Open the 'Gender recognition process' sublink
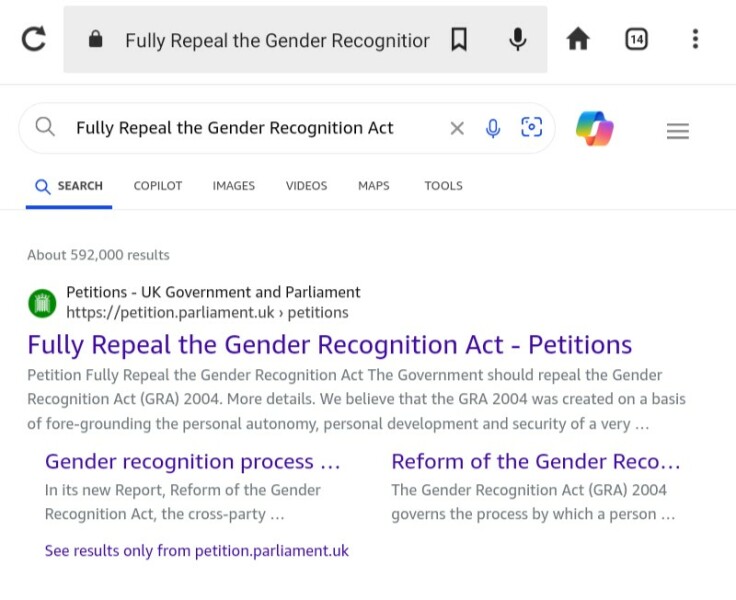The height and width of the screenshot is (600, 736). 193,462
